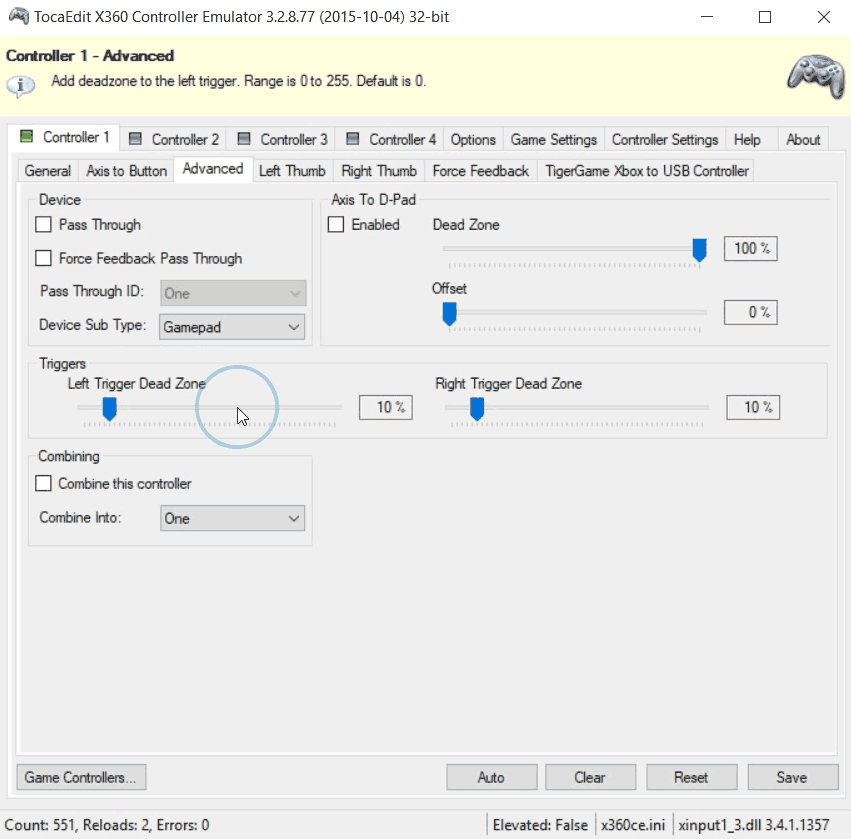Switch to the Controller 3 tab
Screen dimensions: 851x839
[x=282, y=139]
